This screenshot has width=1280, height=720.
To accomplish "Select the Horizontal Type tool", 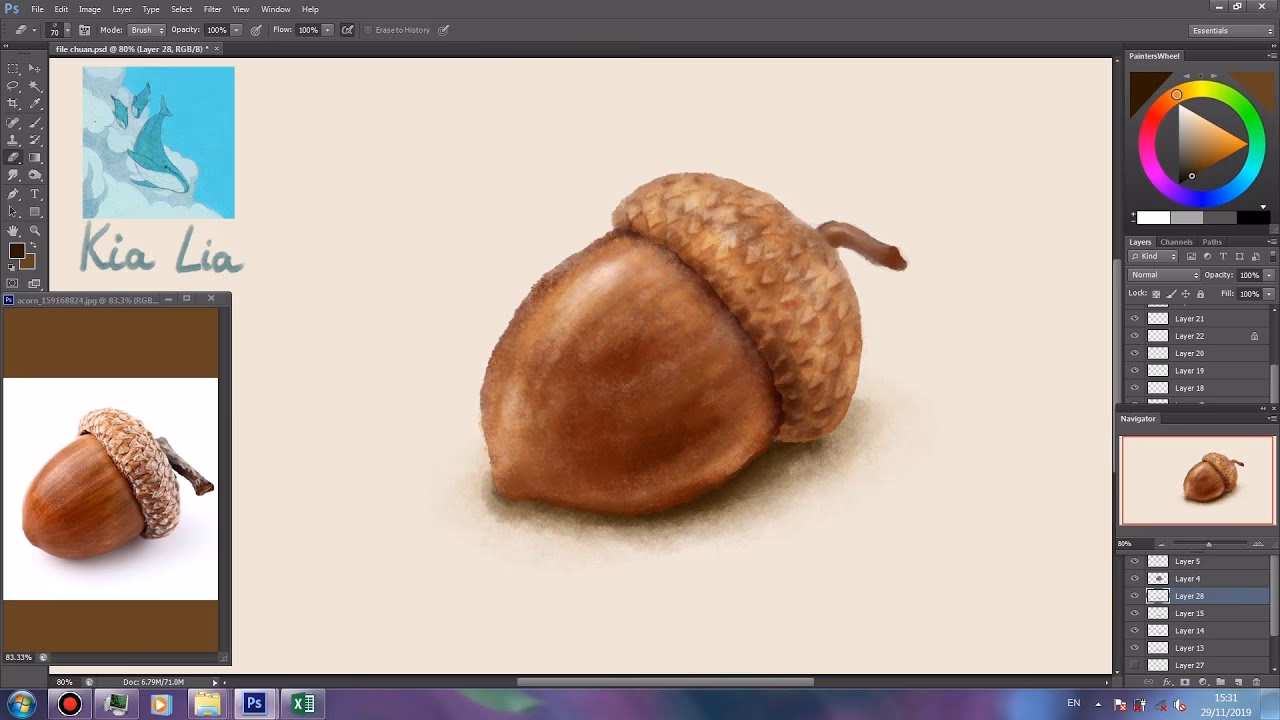I will tap(35, 194).
